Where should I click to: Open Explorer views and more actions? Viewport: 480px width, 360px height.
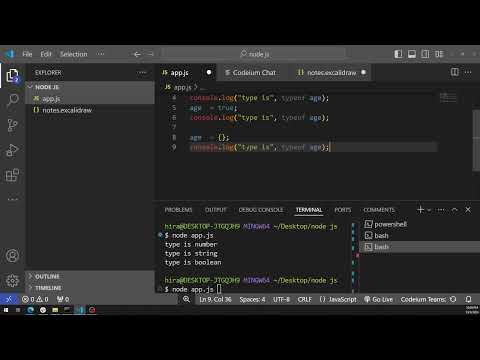(142, 72)
